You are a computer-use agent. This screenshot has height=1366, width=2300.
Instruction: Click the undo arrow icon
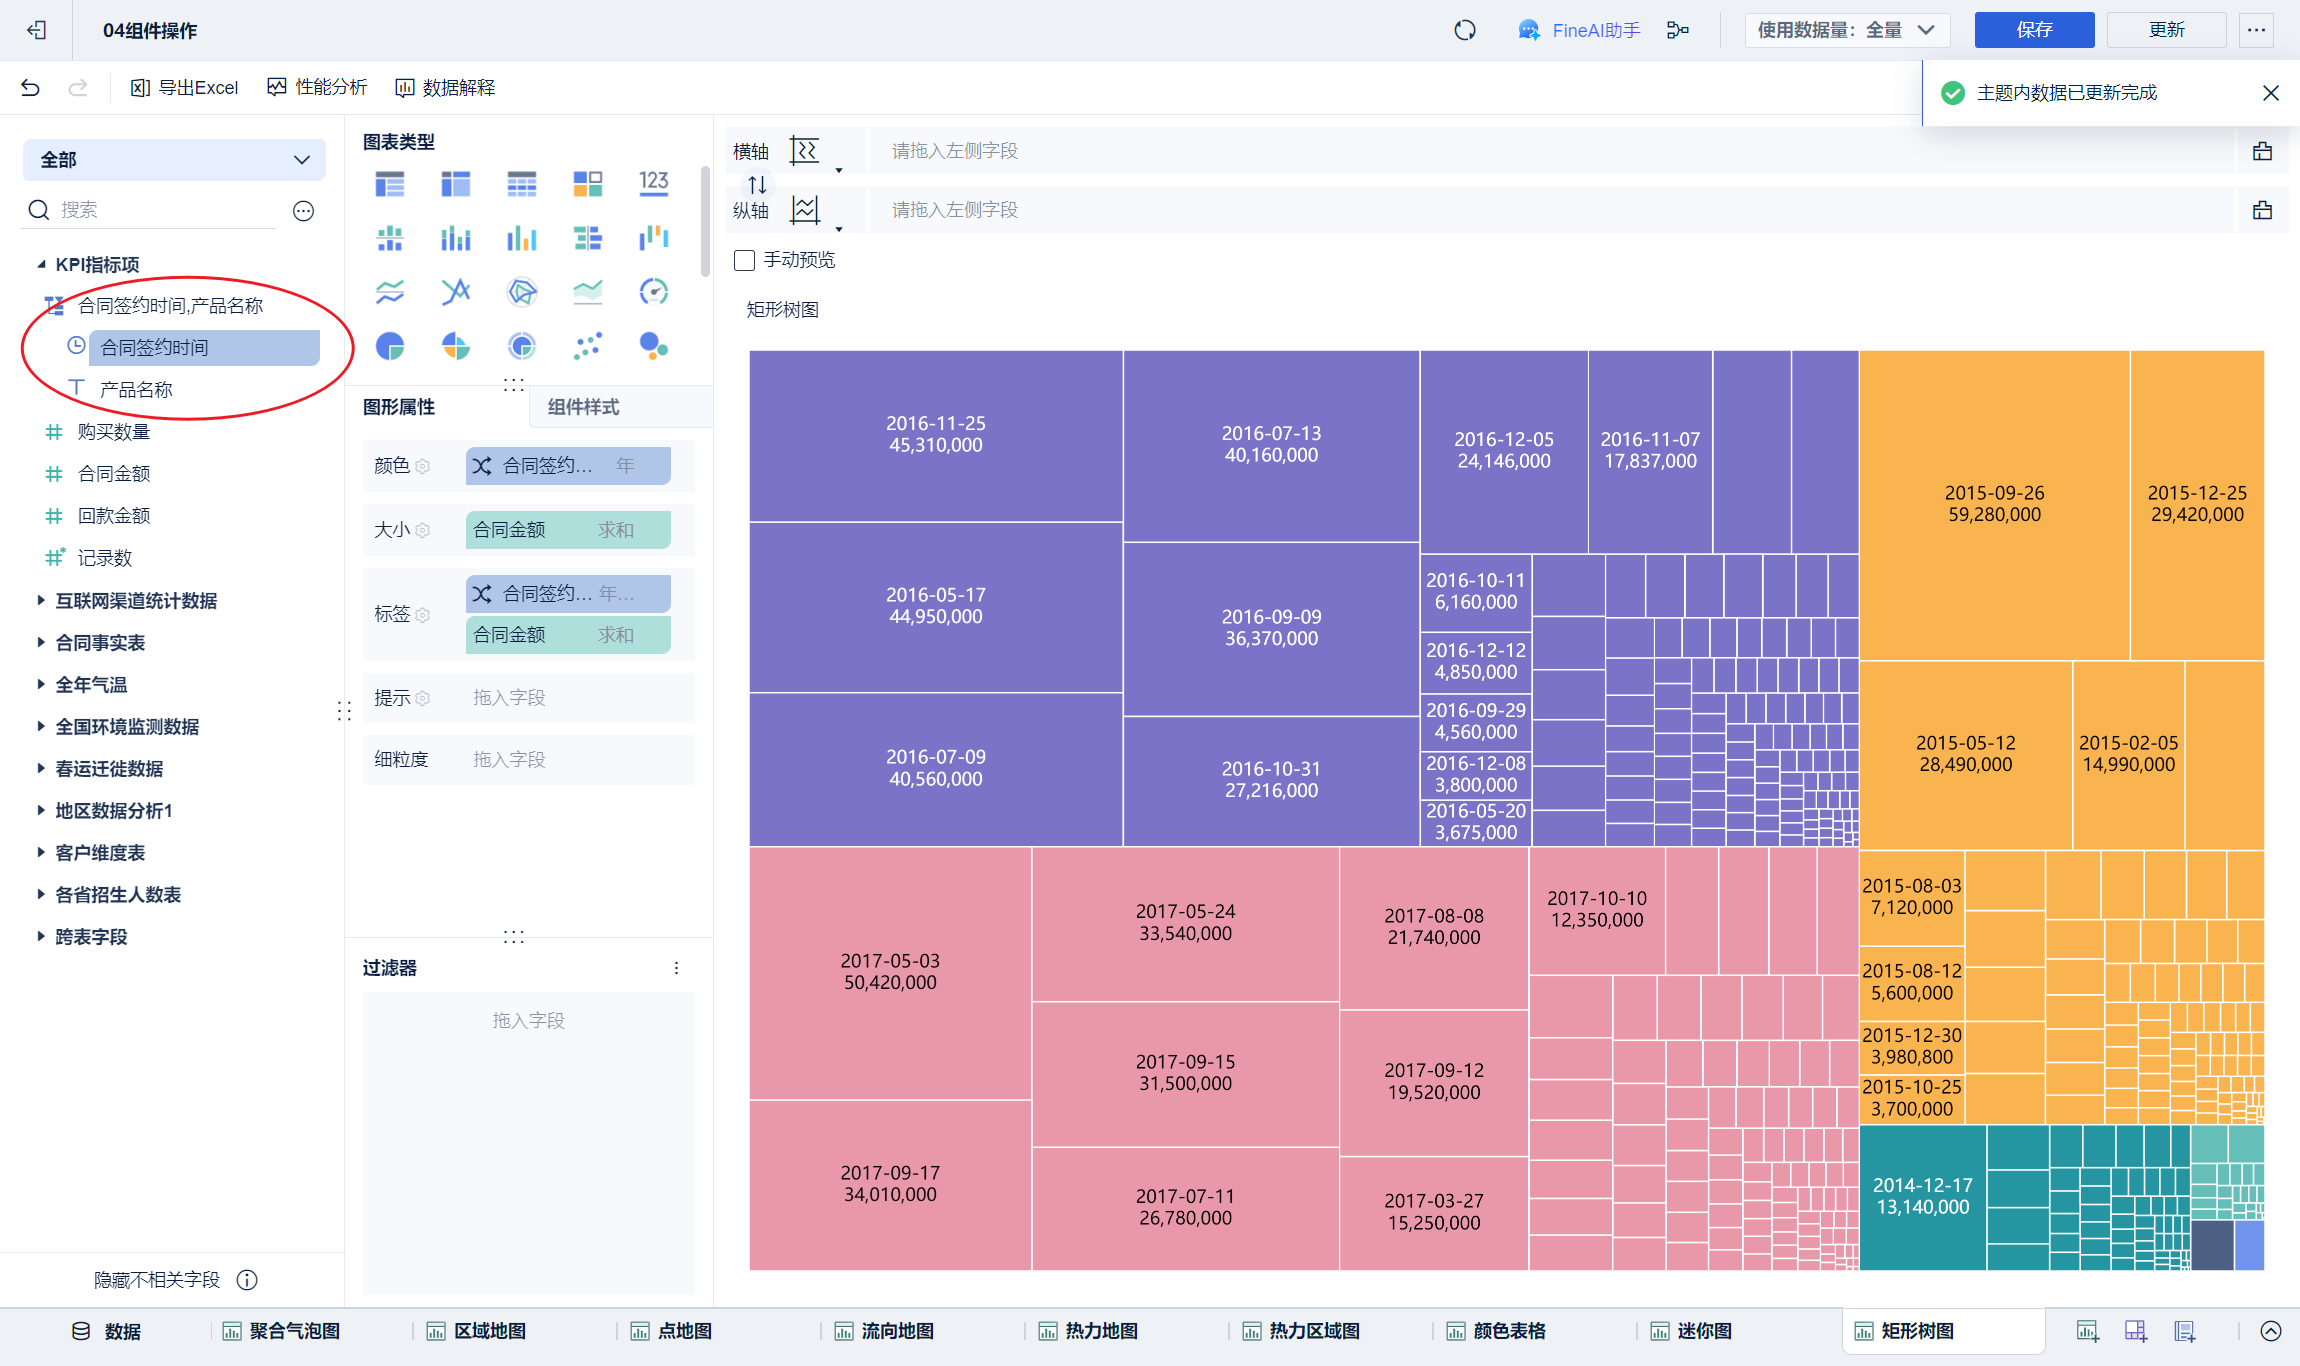click(30, 88)
